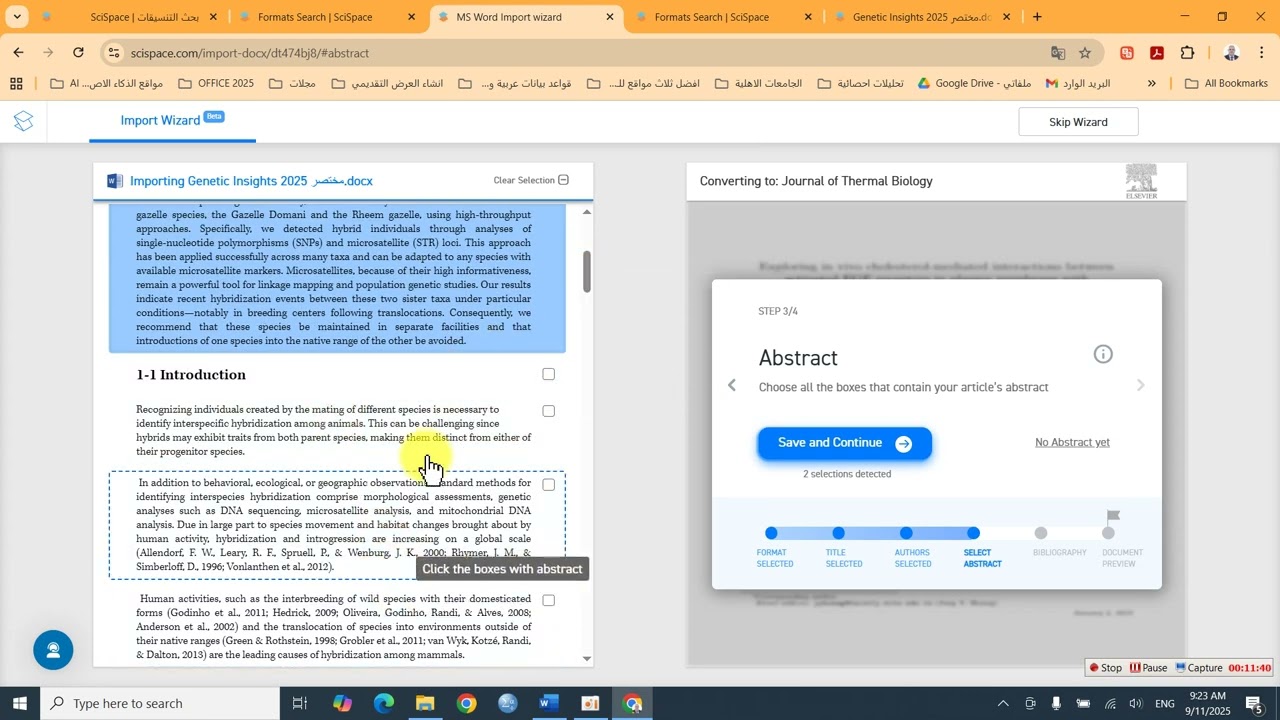Click the Windows taskbar search box
Viewport: 1280px width, 720px height.
(x=160, y=703)
